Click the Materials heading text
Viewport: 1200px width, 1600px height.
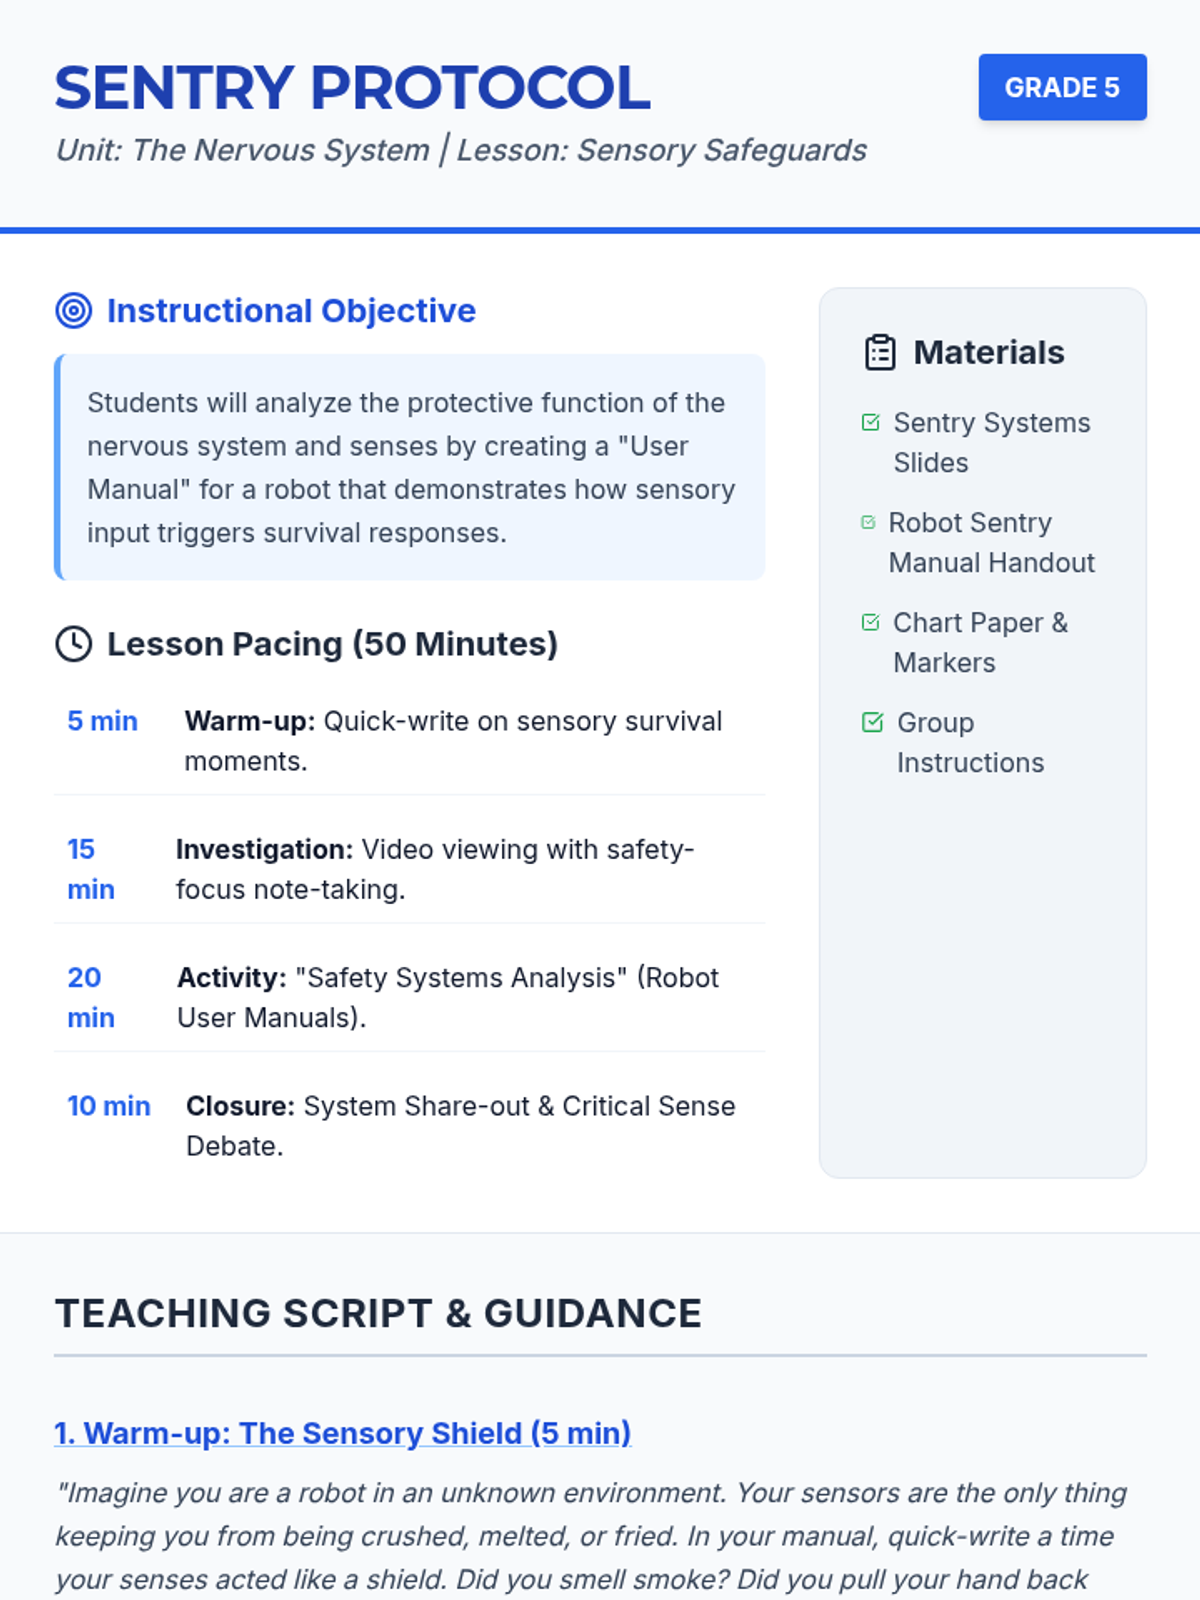989,353
